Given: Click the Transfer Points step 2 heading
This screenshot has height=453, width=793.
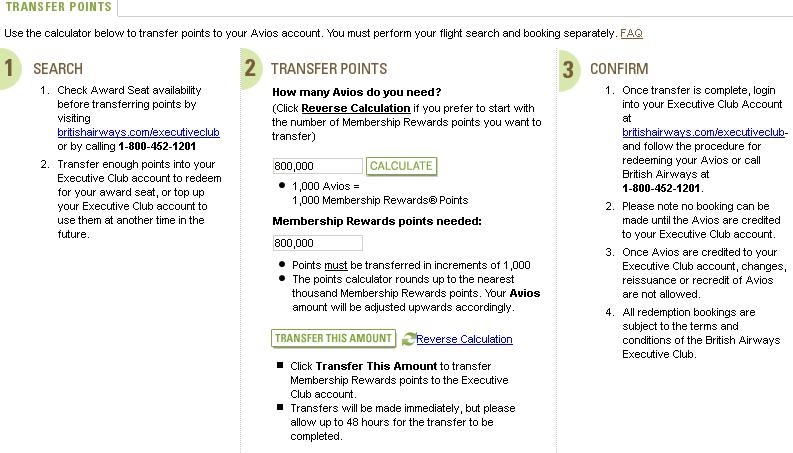Looking at the screenshot, I should coord(328,69).
